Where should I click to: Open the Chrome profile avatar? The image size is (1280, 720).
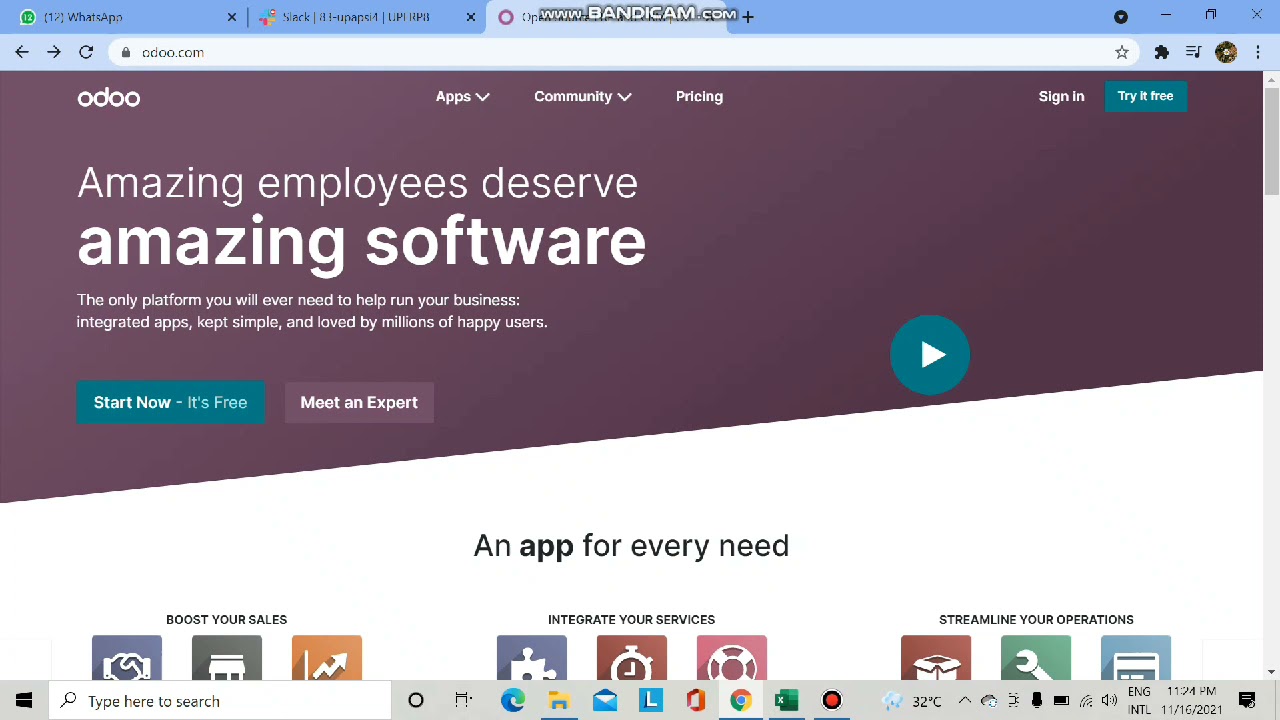(1226, 52)
